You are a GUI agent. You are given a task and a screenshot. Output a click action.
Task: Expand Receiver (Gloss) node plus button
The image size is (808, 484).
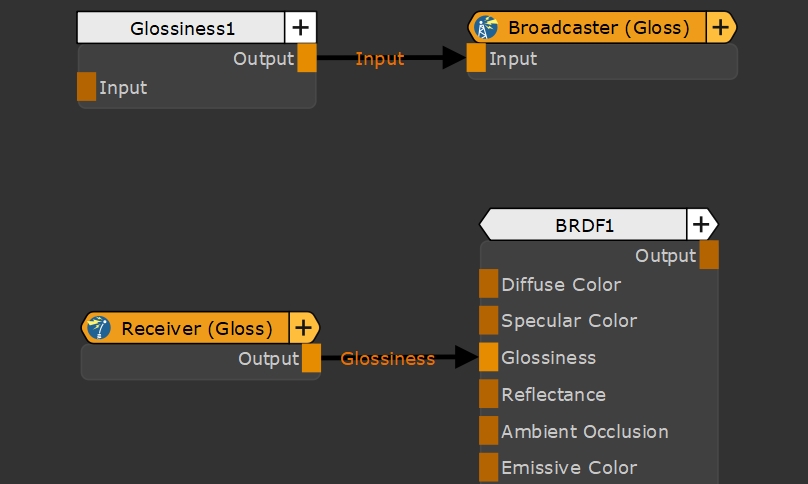303,327
